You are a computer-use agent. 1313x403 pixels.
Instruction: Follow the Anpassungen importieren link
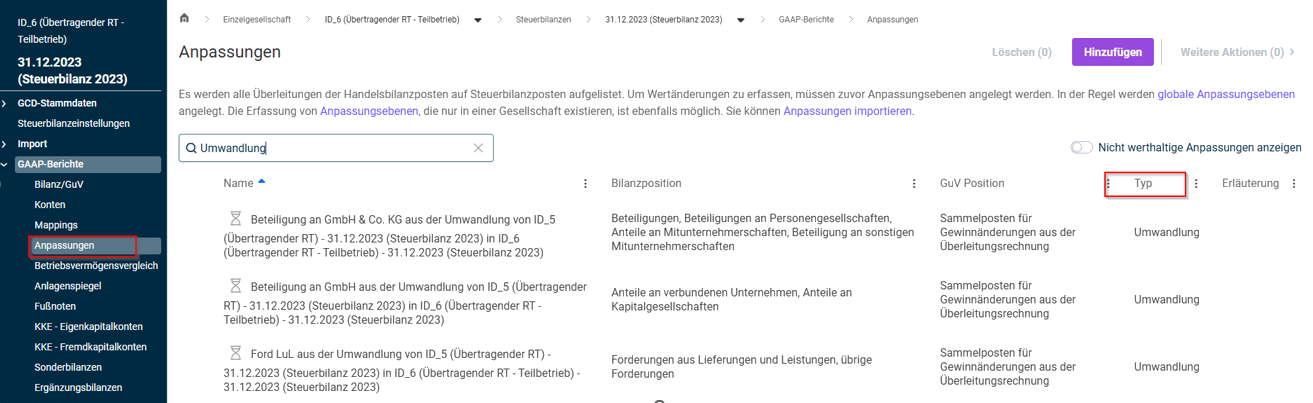pyautogui.click(x=848, y=111)
